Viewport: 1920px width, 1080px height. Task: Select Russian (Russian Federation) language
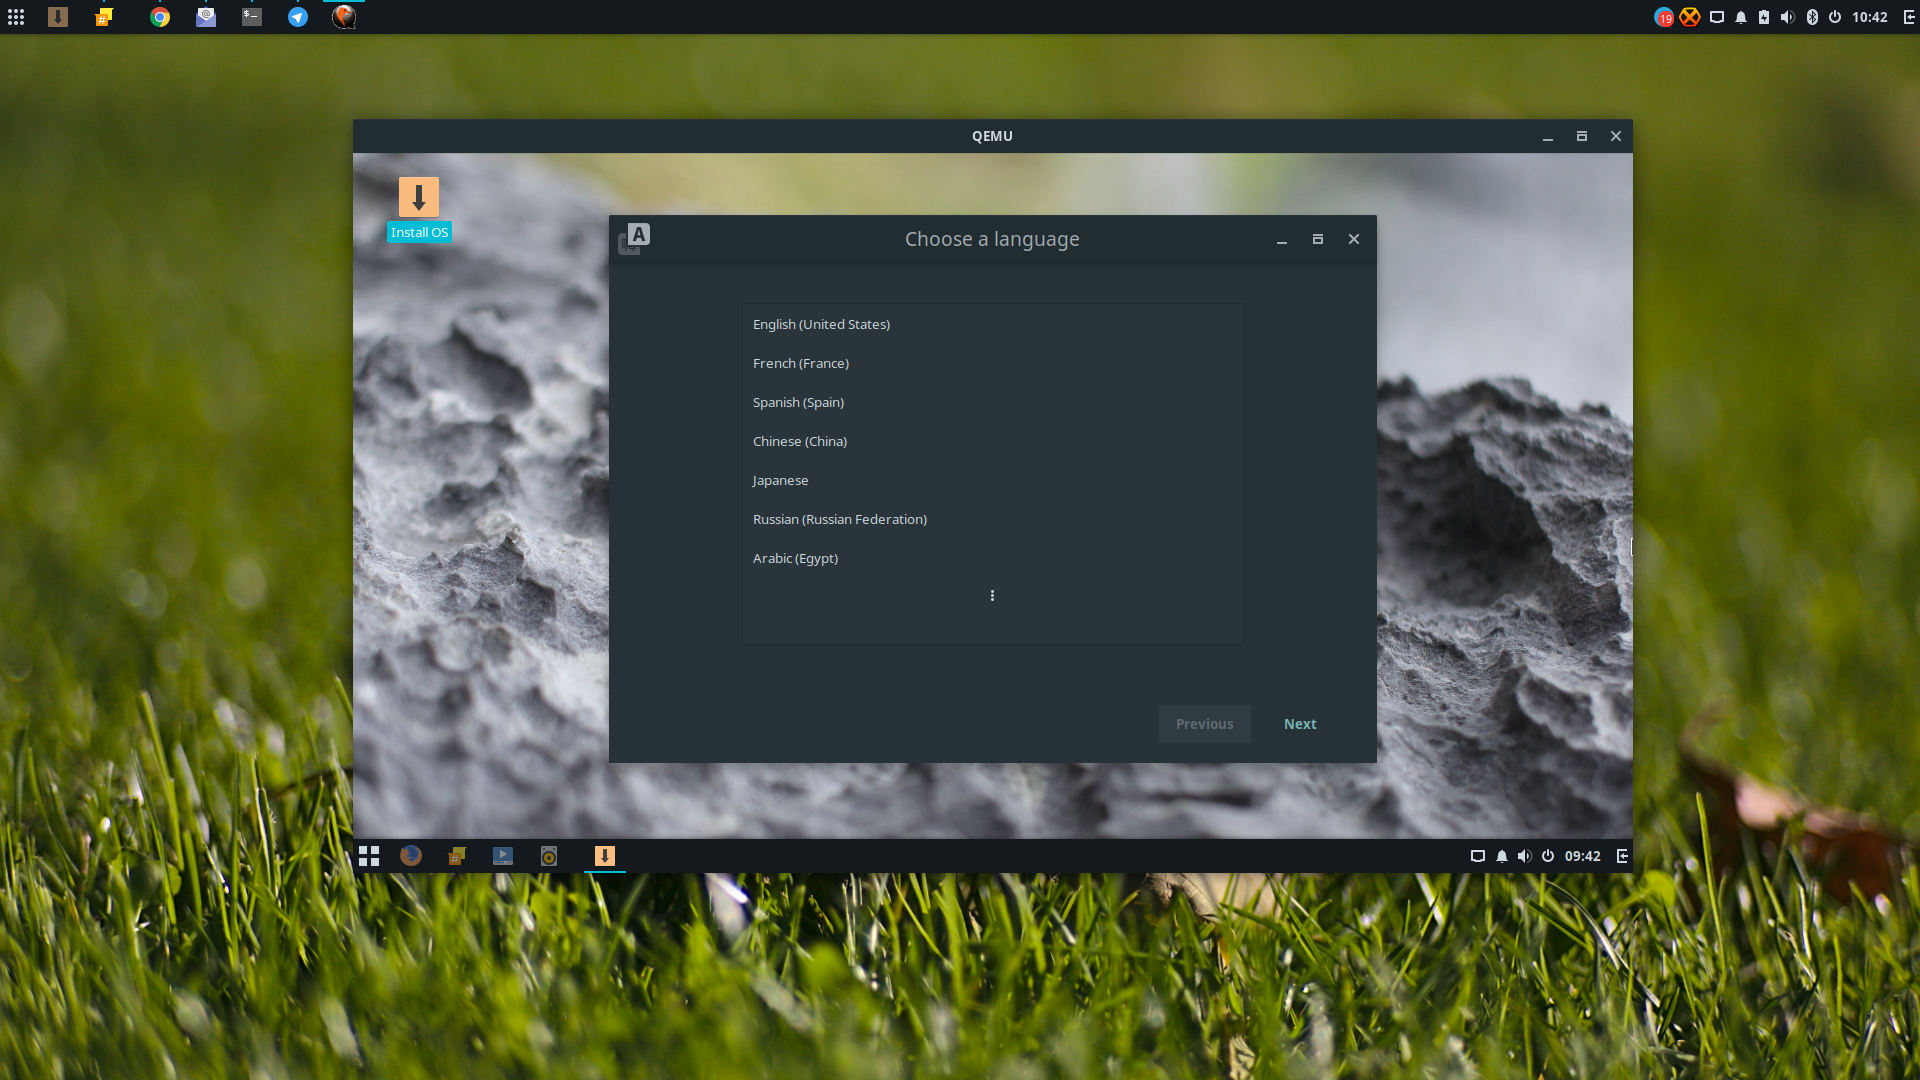(x=992, y=519)
